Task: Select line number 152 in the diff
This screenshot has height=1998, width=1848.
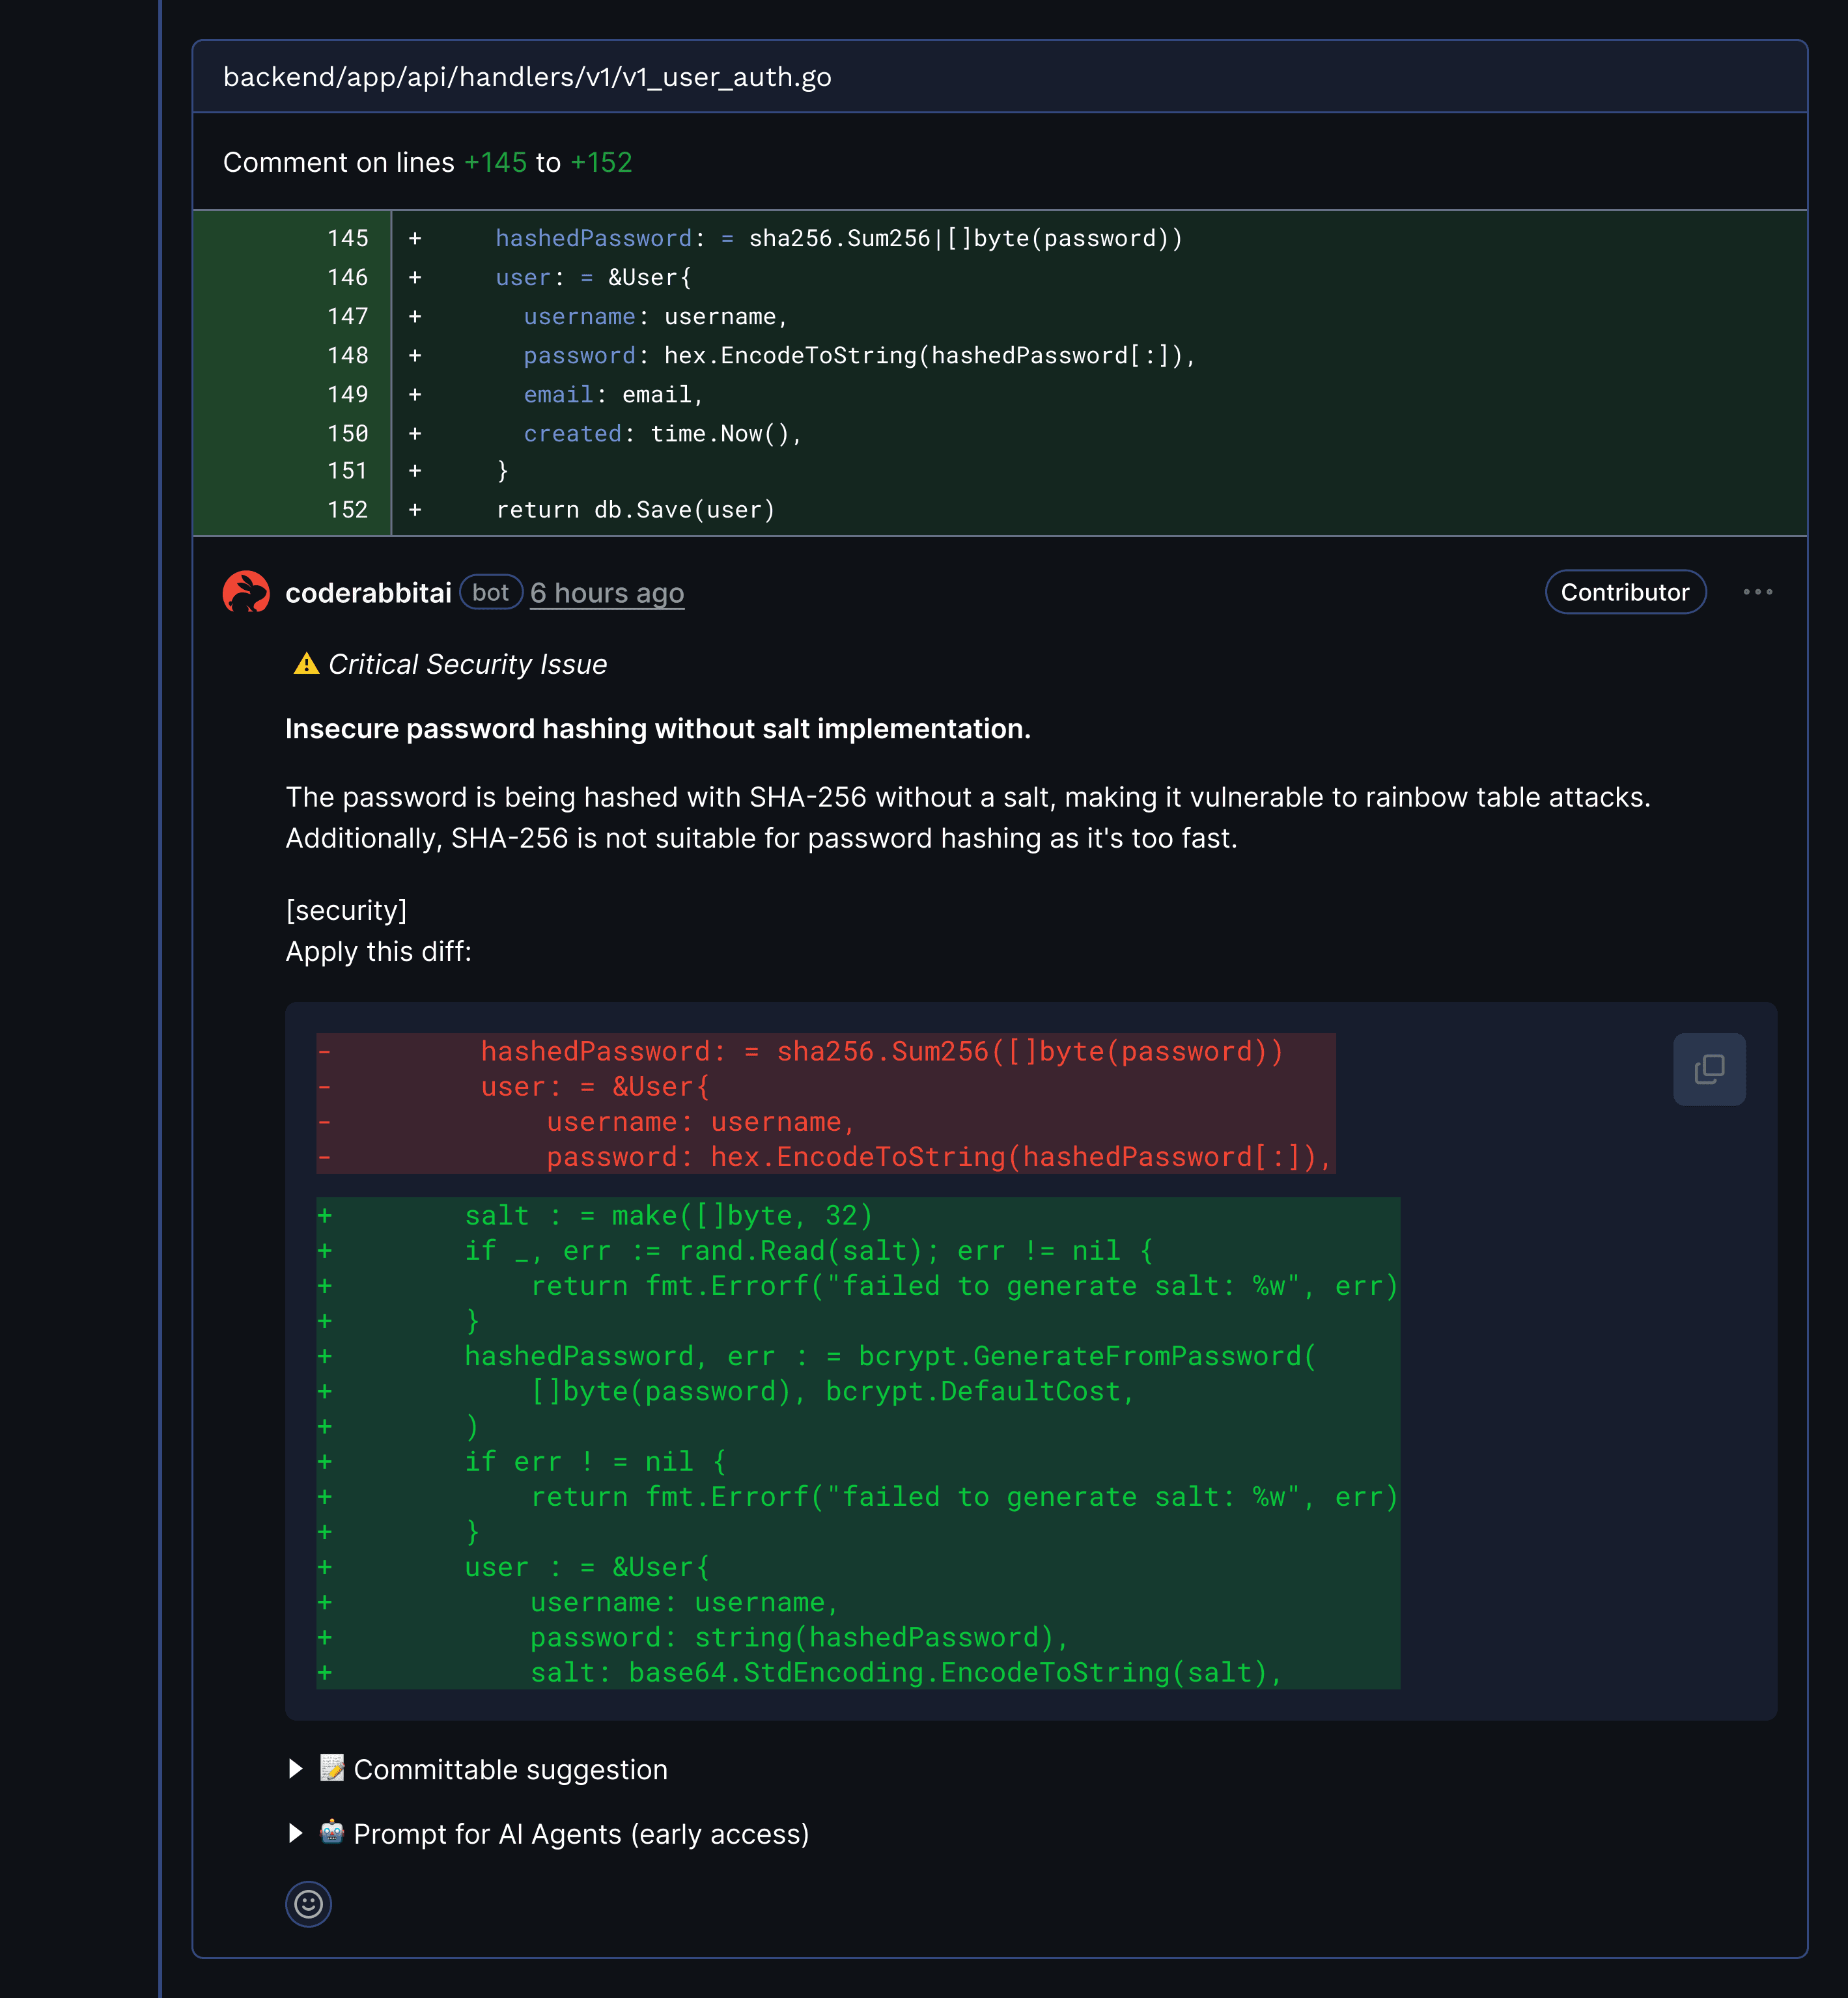Action: (348, 510)
